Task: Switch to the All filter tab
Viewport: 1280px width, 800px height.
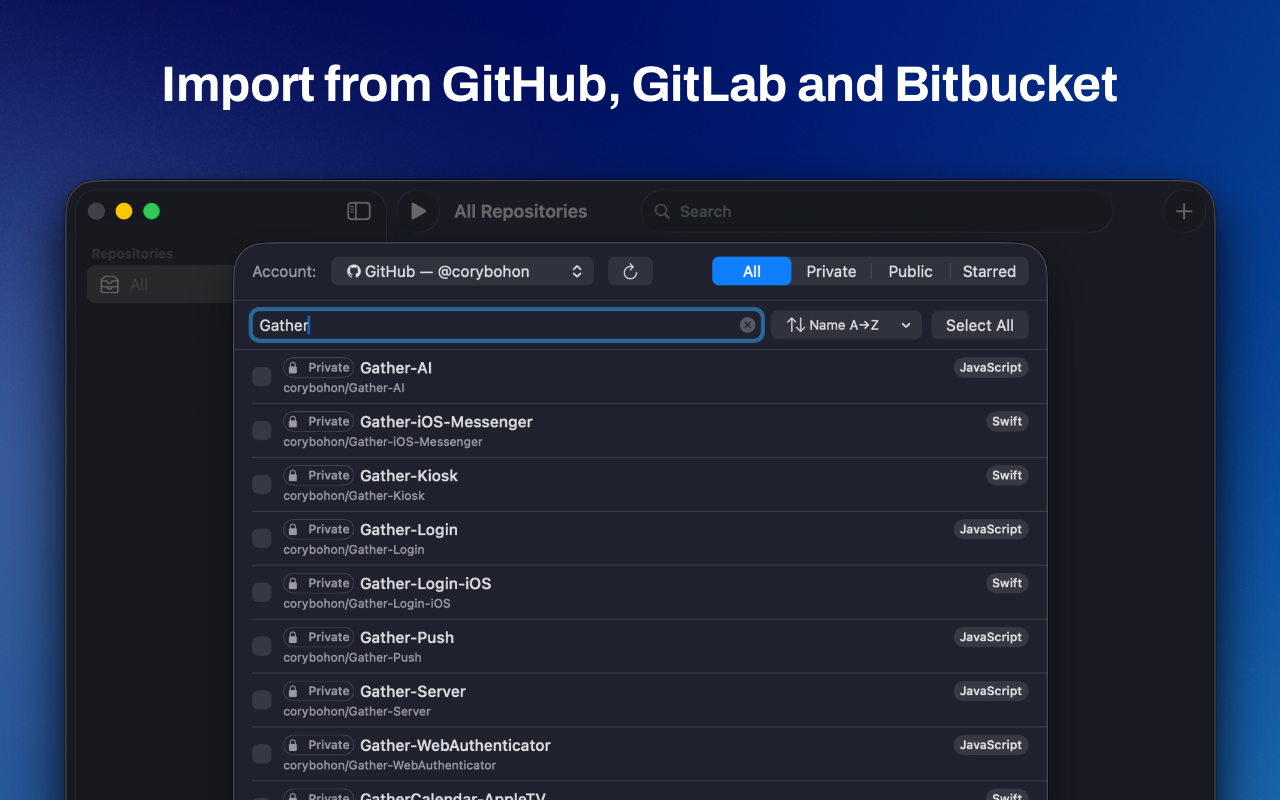Action: point(752,271)
